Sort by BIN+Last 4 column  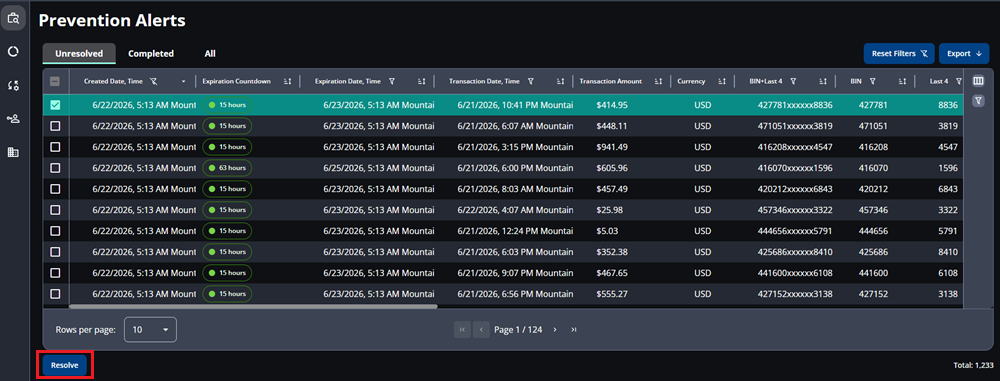pos(823,82)
